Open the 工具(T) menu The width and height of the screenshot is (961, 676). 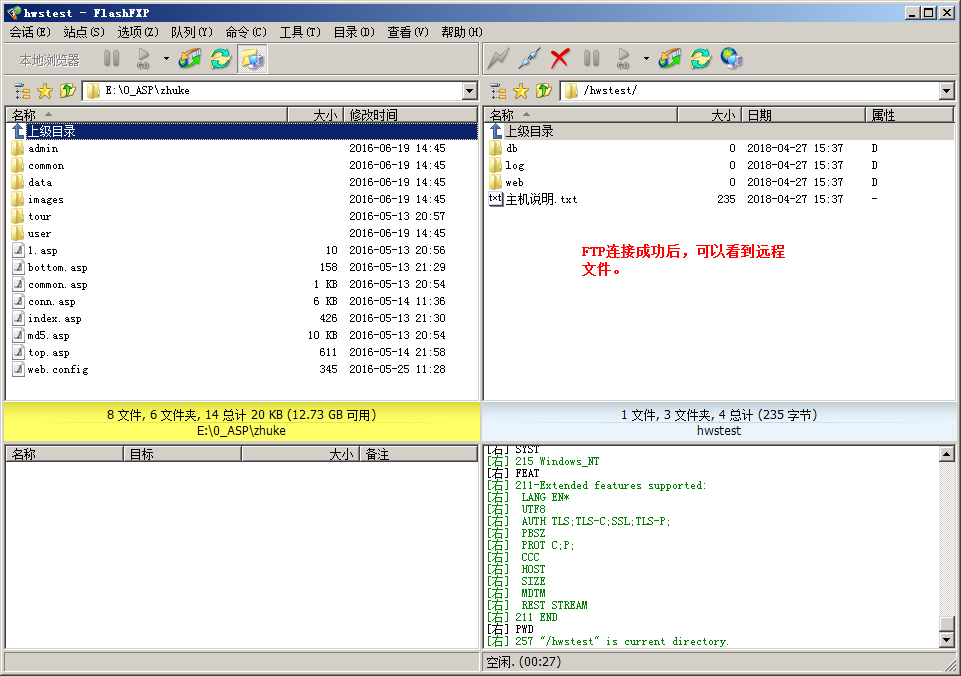[300, 32]
